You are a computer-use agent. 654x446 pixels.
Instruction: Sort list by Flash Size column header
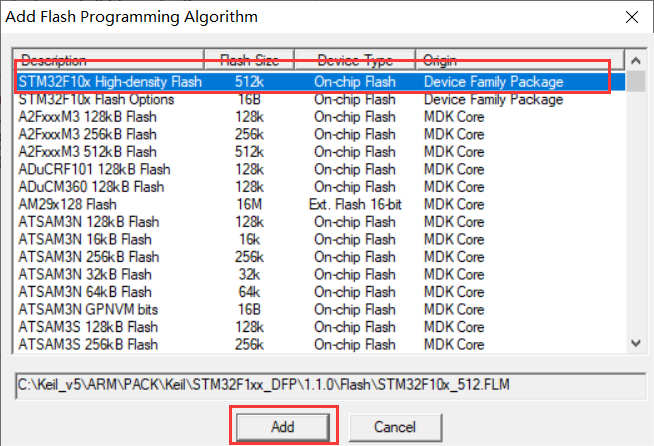[249, 60]
